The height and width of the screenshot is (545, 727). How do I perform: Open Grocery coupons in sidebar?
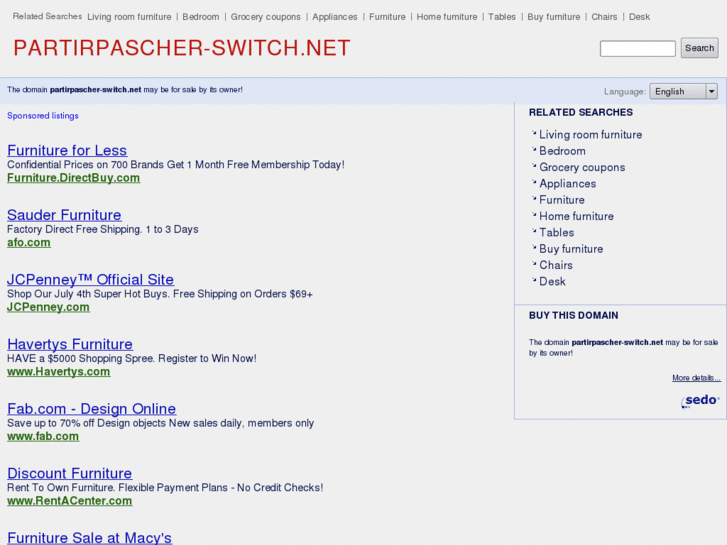click(x=582, y=167)
